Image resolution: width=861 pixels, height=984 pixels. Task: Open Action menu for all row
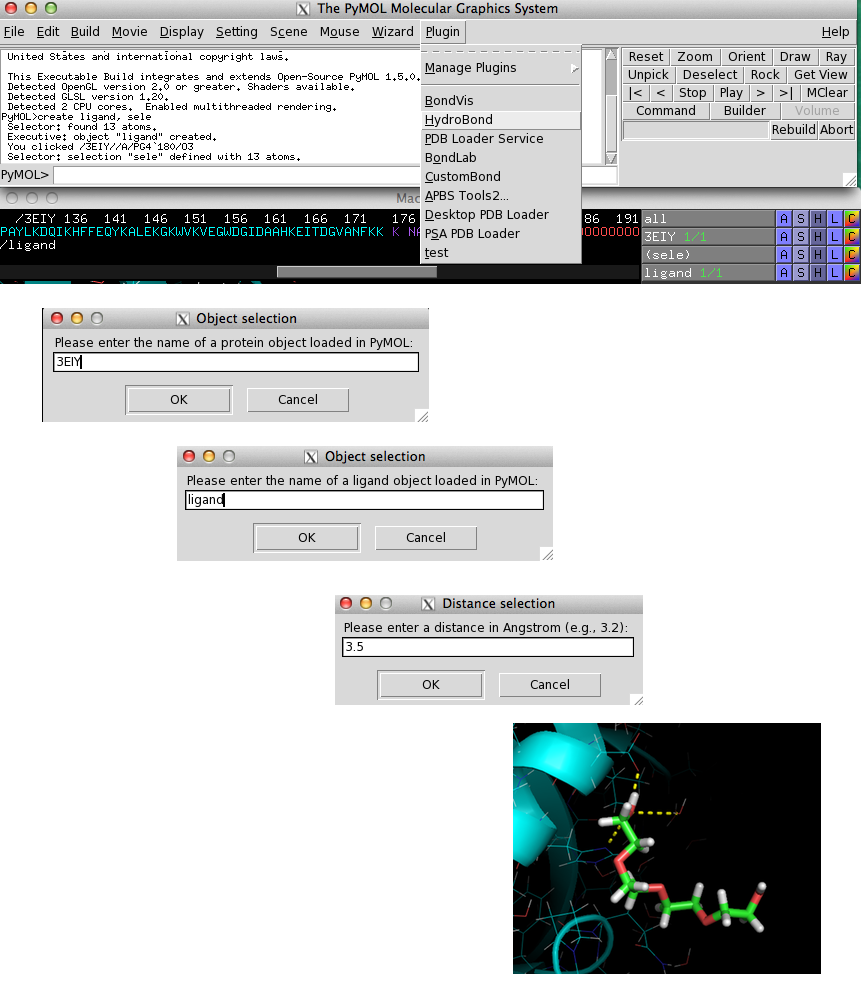click(x=783, y=218)
